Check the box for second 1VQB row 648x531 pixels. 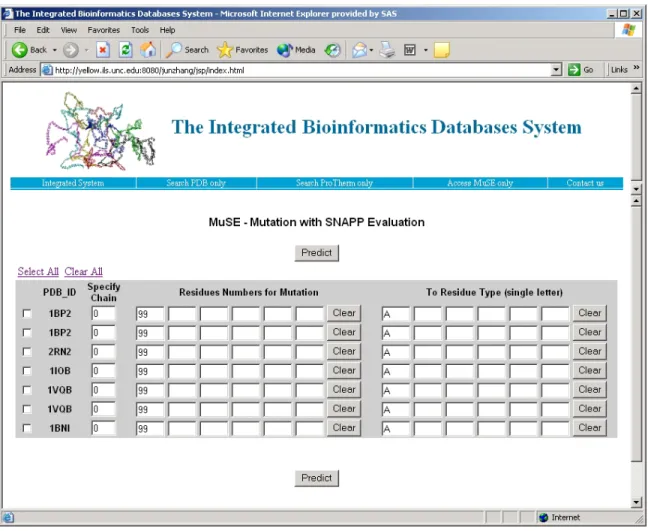point(27,409)
